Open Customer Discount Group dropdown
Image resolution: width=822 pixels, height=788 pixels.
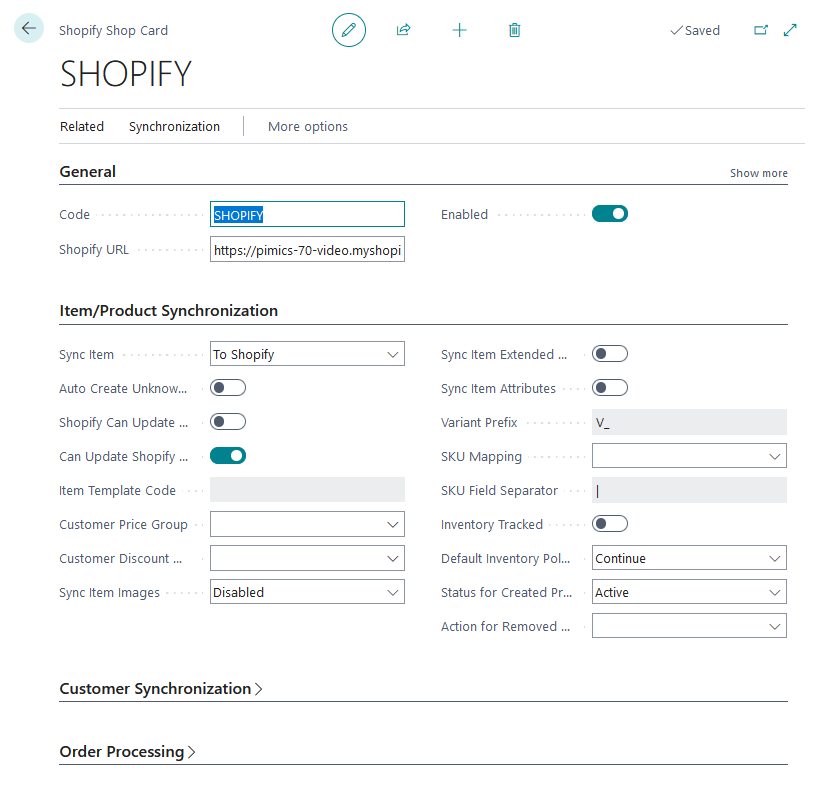(307, 558)
